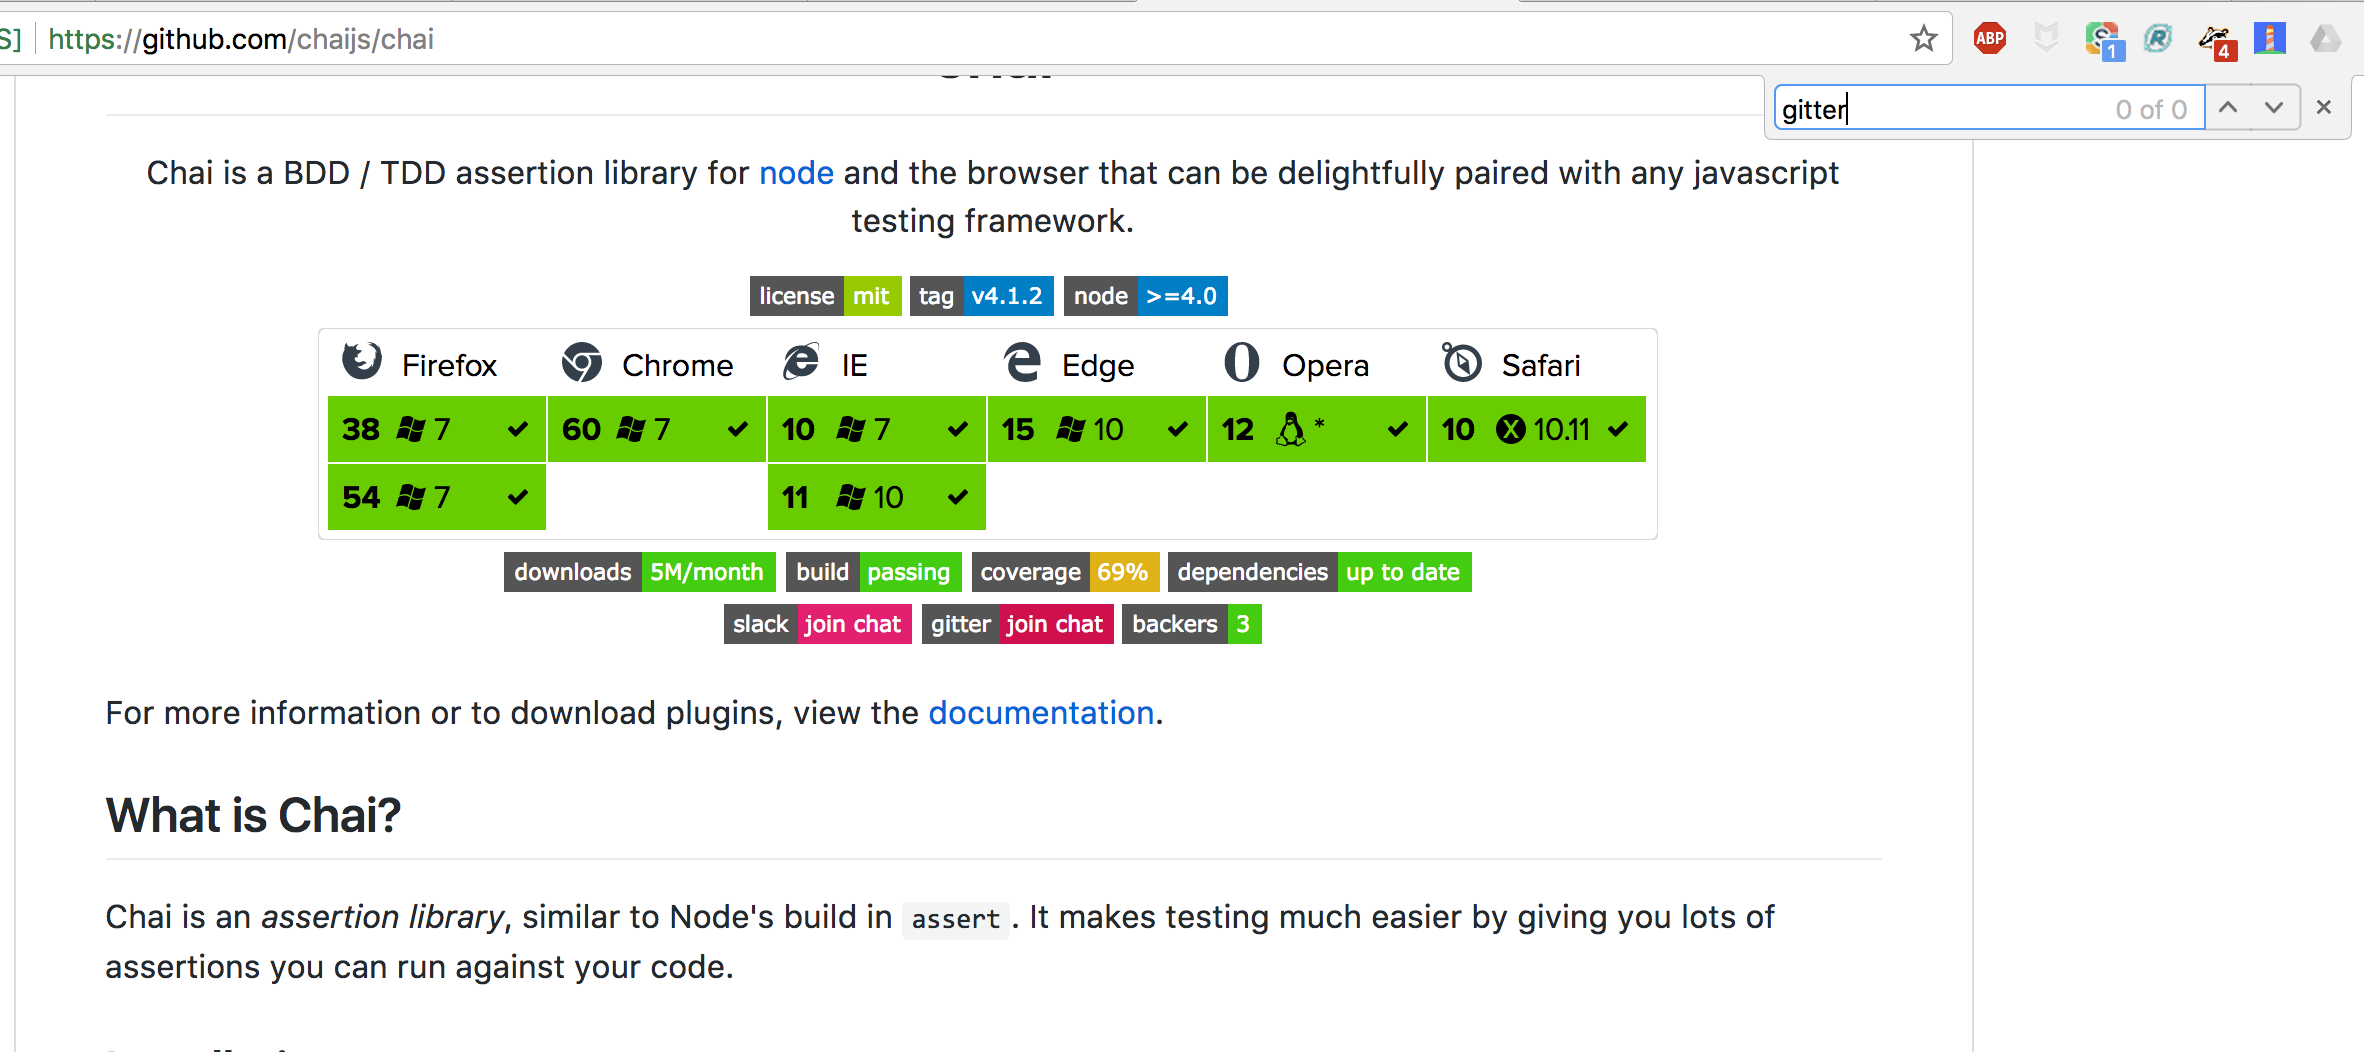
Task: Click the IE 10 Windows 7 cell
Action: (x=877, y=429)
